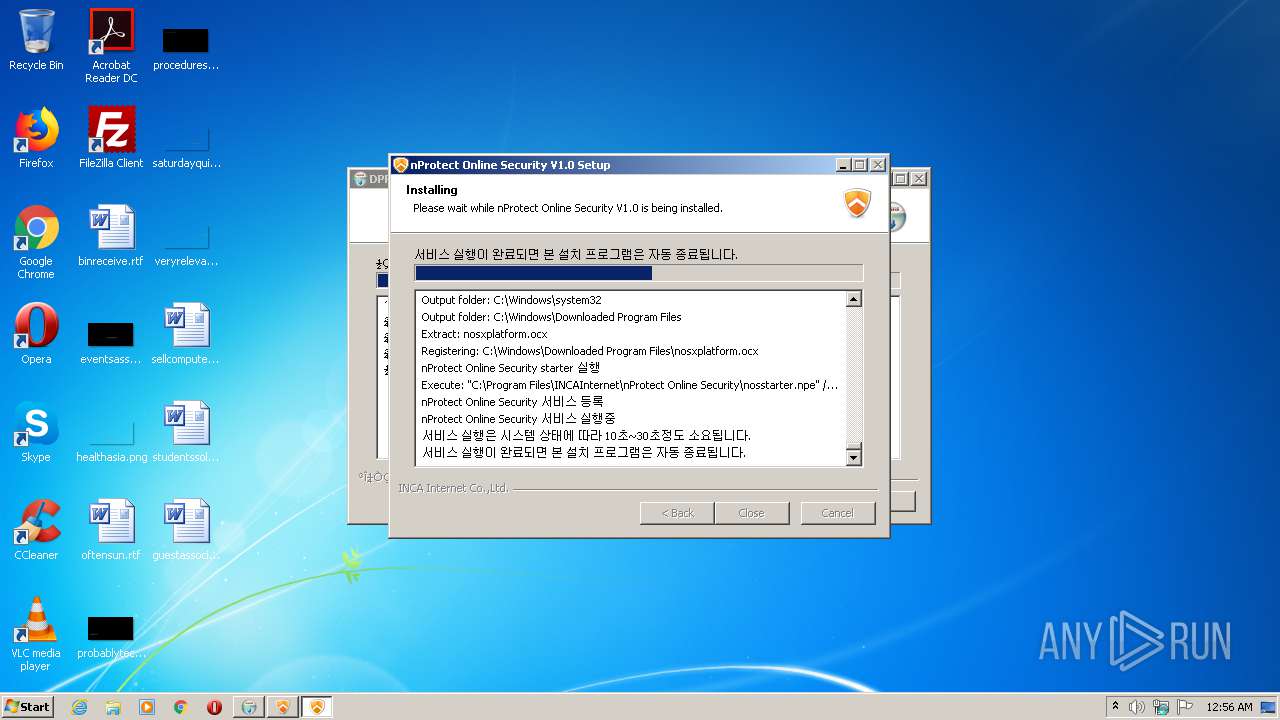
Task: Click the install log scroll up arrow
Action: (853, 299)
